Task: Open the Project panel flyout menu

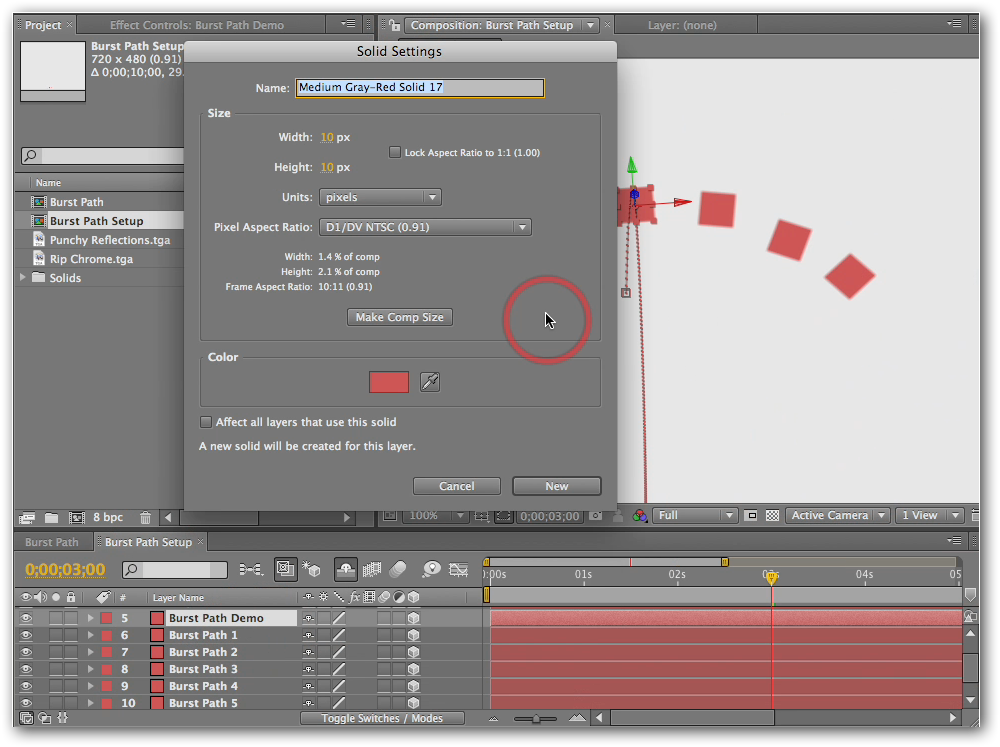Action: pyautogui.click(x=348, y=24)
